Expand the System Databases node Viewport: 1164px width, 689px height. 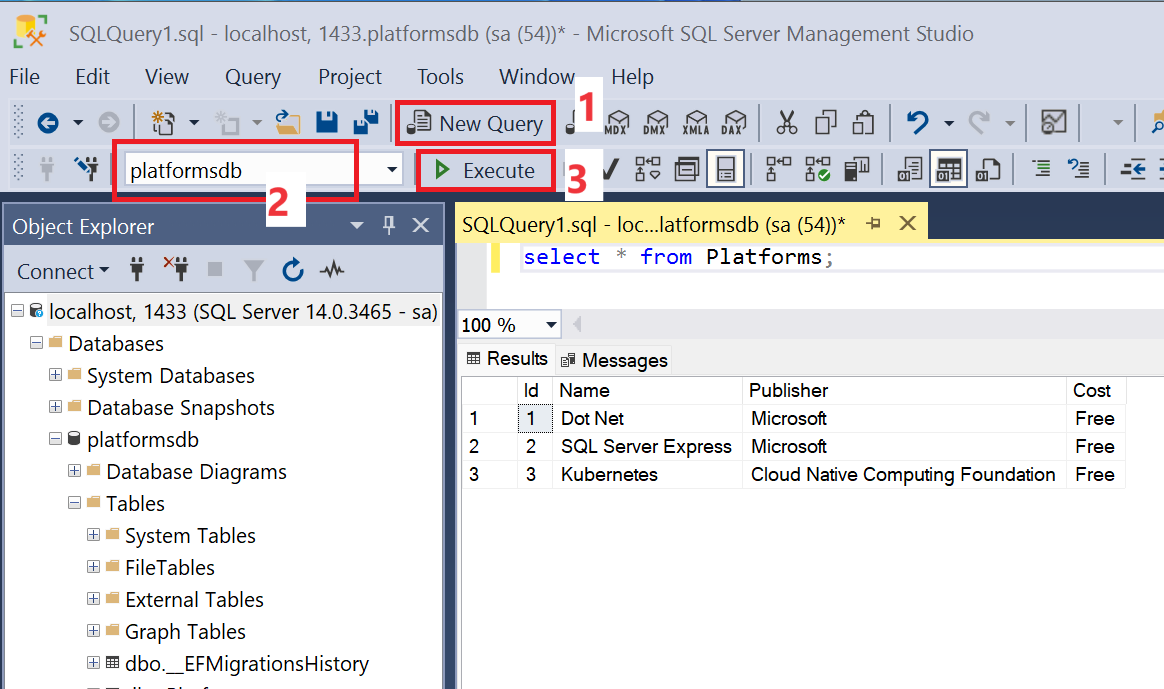pyautogui.click(x=56, y=376)
